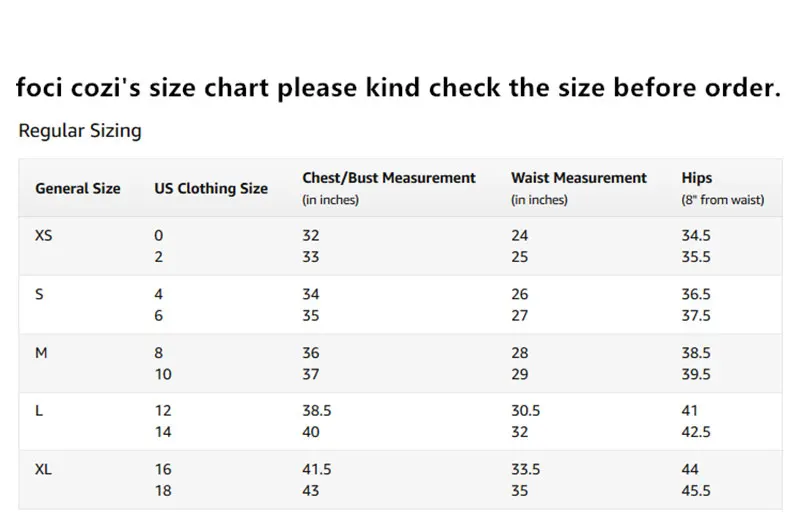800x532 pixels.
Task: Click the Waist Measurement column header
Action: [579, 178]
